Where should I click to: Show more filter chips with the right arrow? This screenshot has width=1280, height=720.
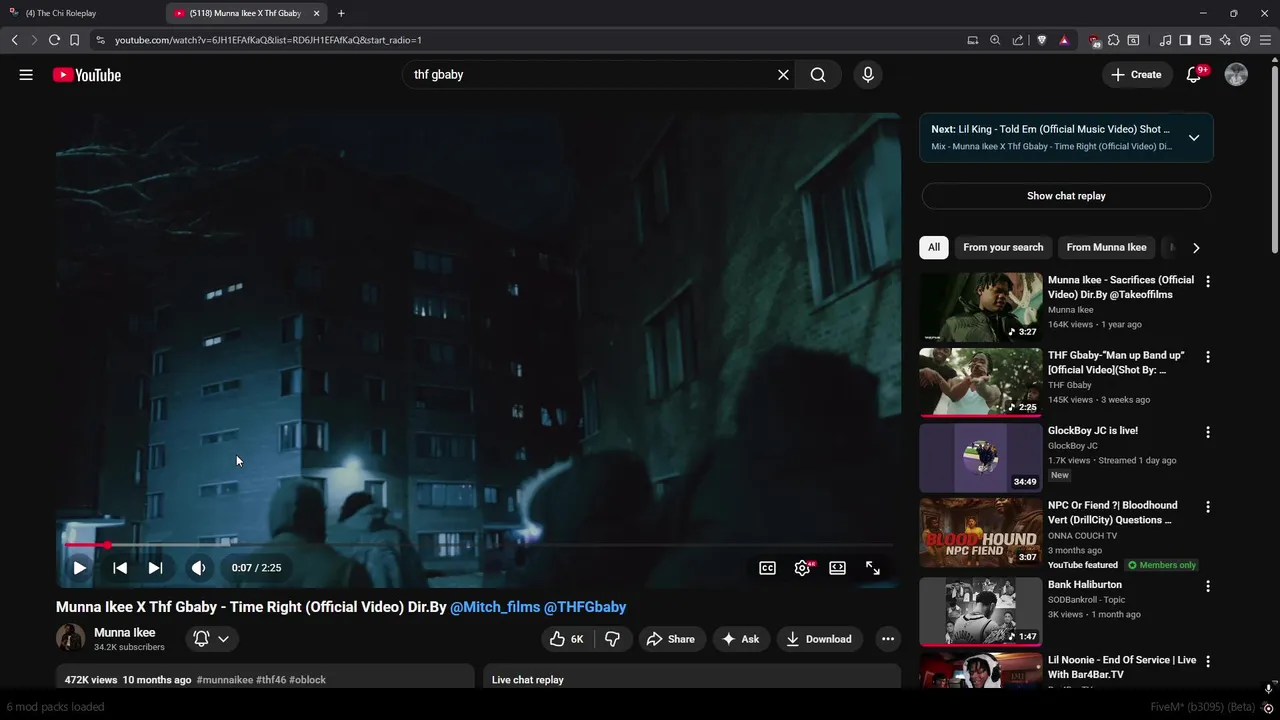(1196, 247)
